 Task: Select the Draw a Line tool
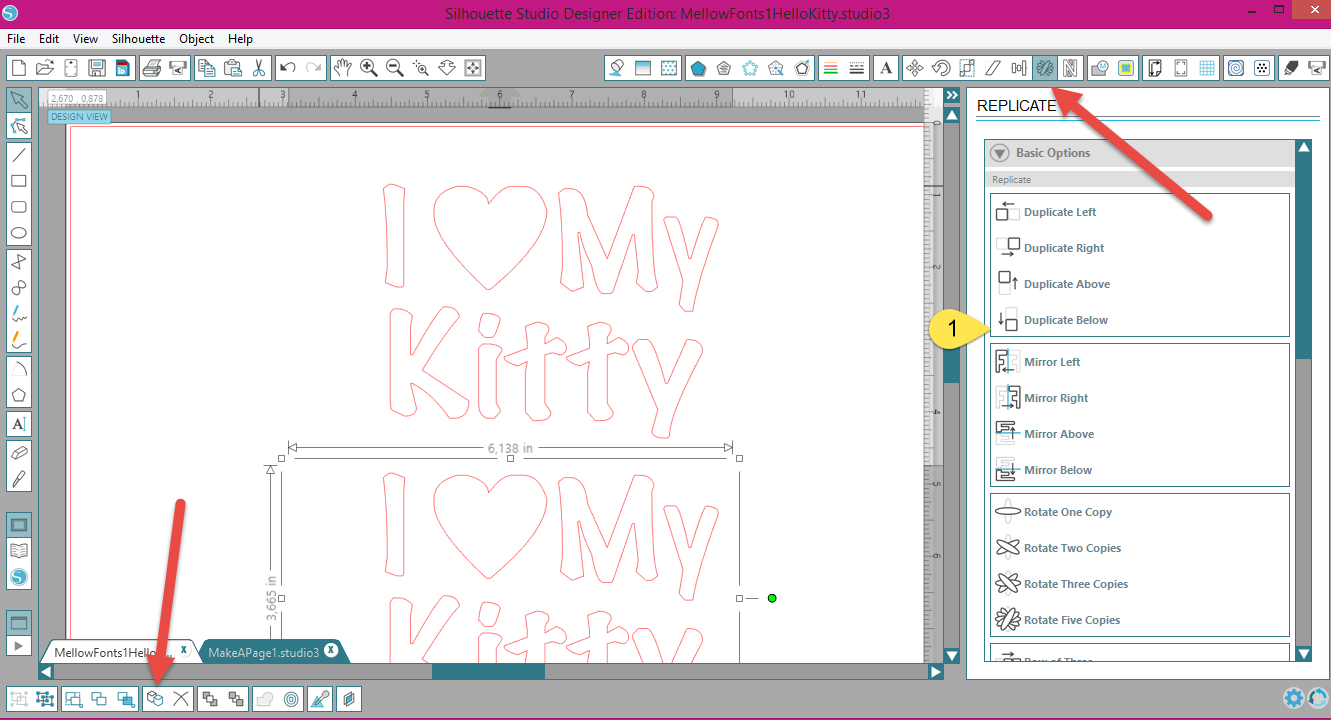pos(18,155)
